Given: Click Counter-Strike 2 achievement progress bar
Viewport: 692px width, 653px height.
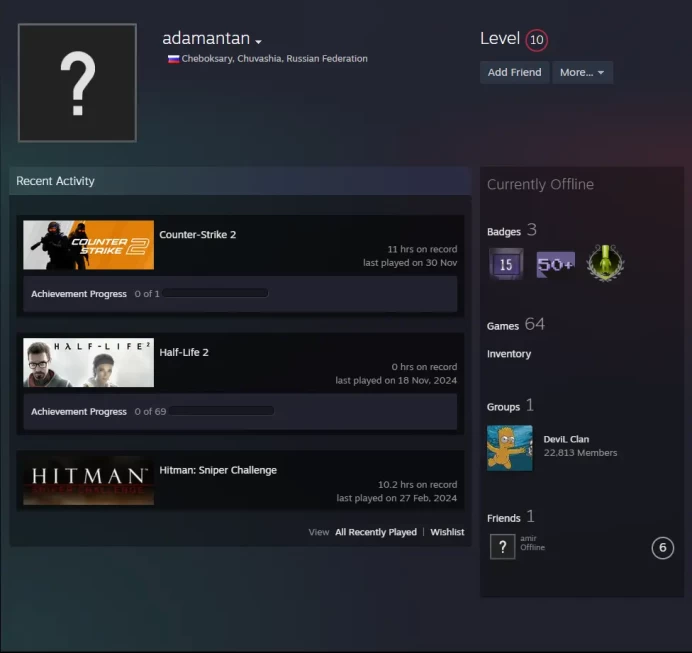Looking at the screenshot, I should coord(215,293).
